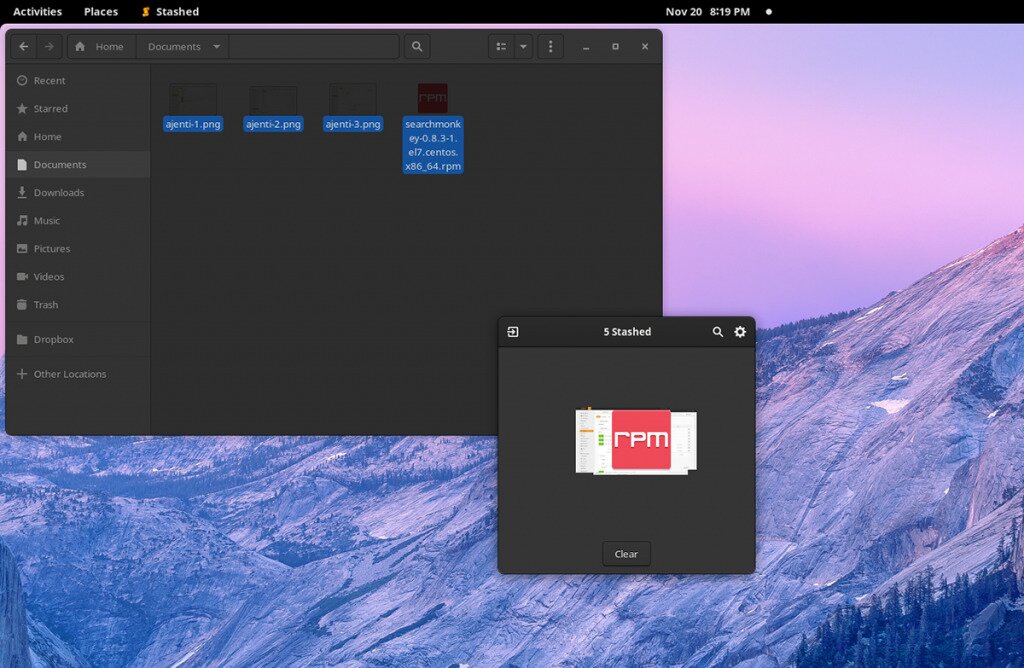
Task: Navigate to the Downloads folder in sidebar
Action: click(x=55, y=192)
